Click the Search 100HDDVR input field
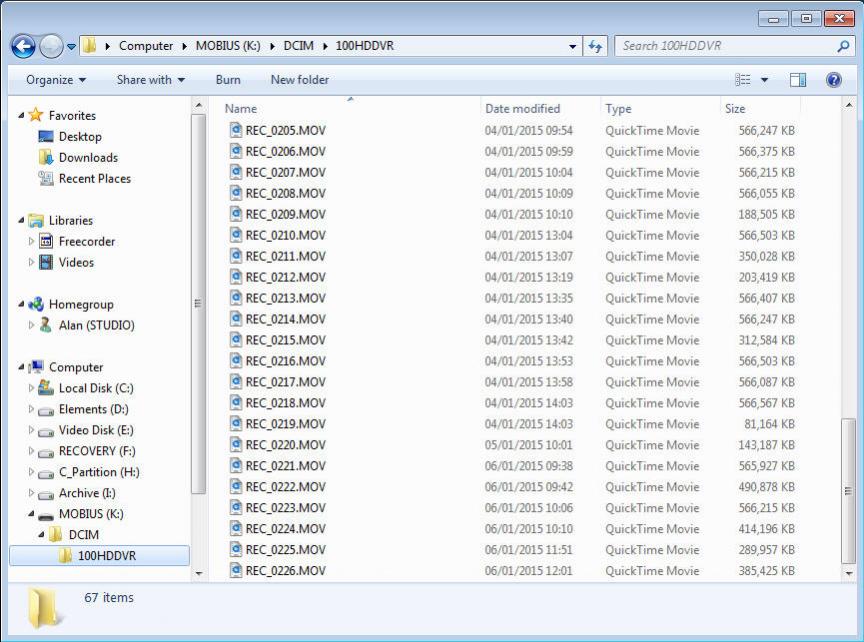This screenshot has width=864, height=642. (x=725, y=46)
